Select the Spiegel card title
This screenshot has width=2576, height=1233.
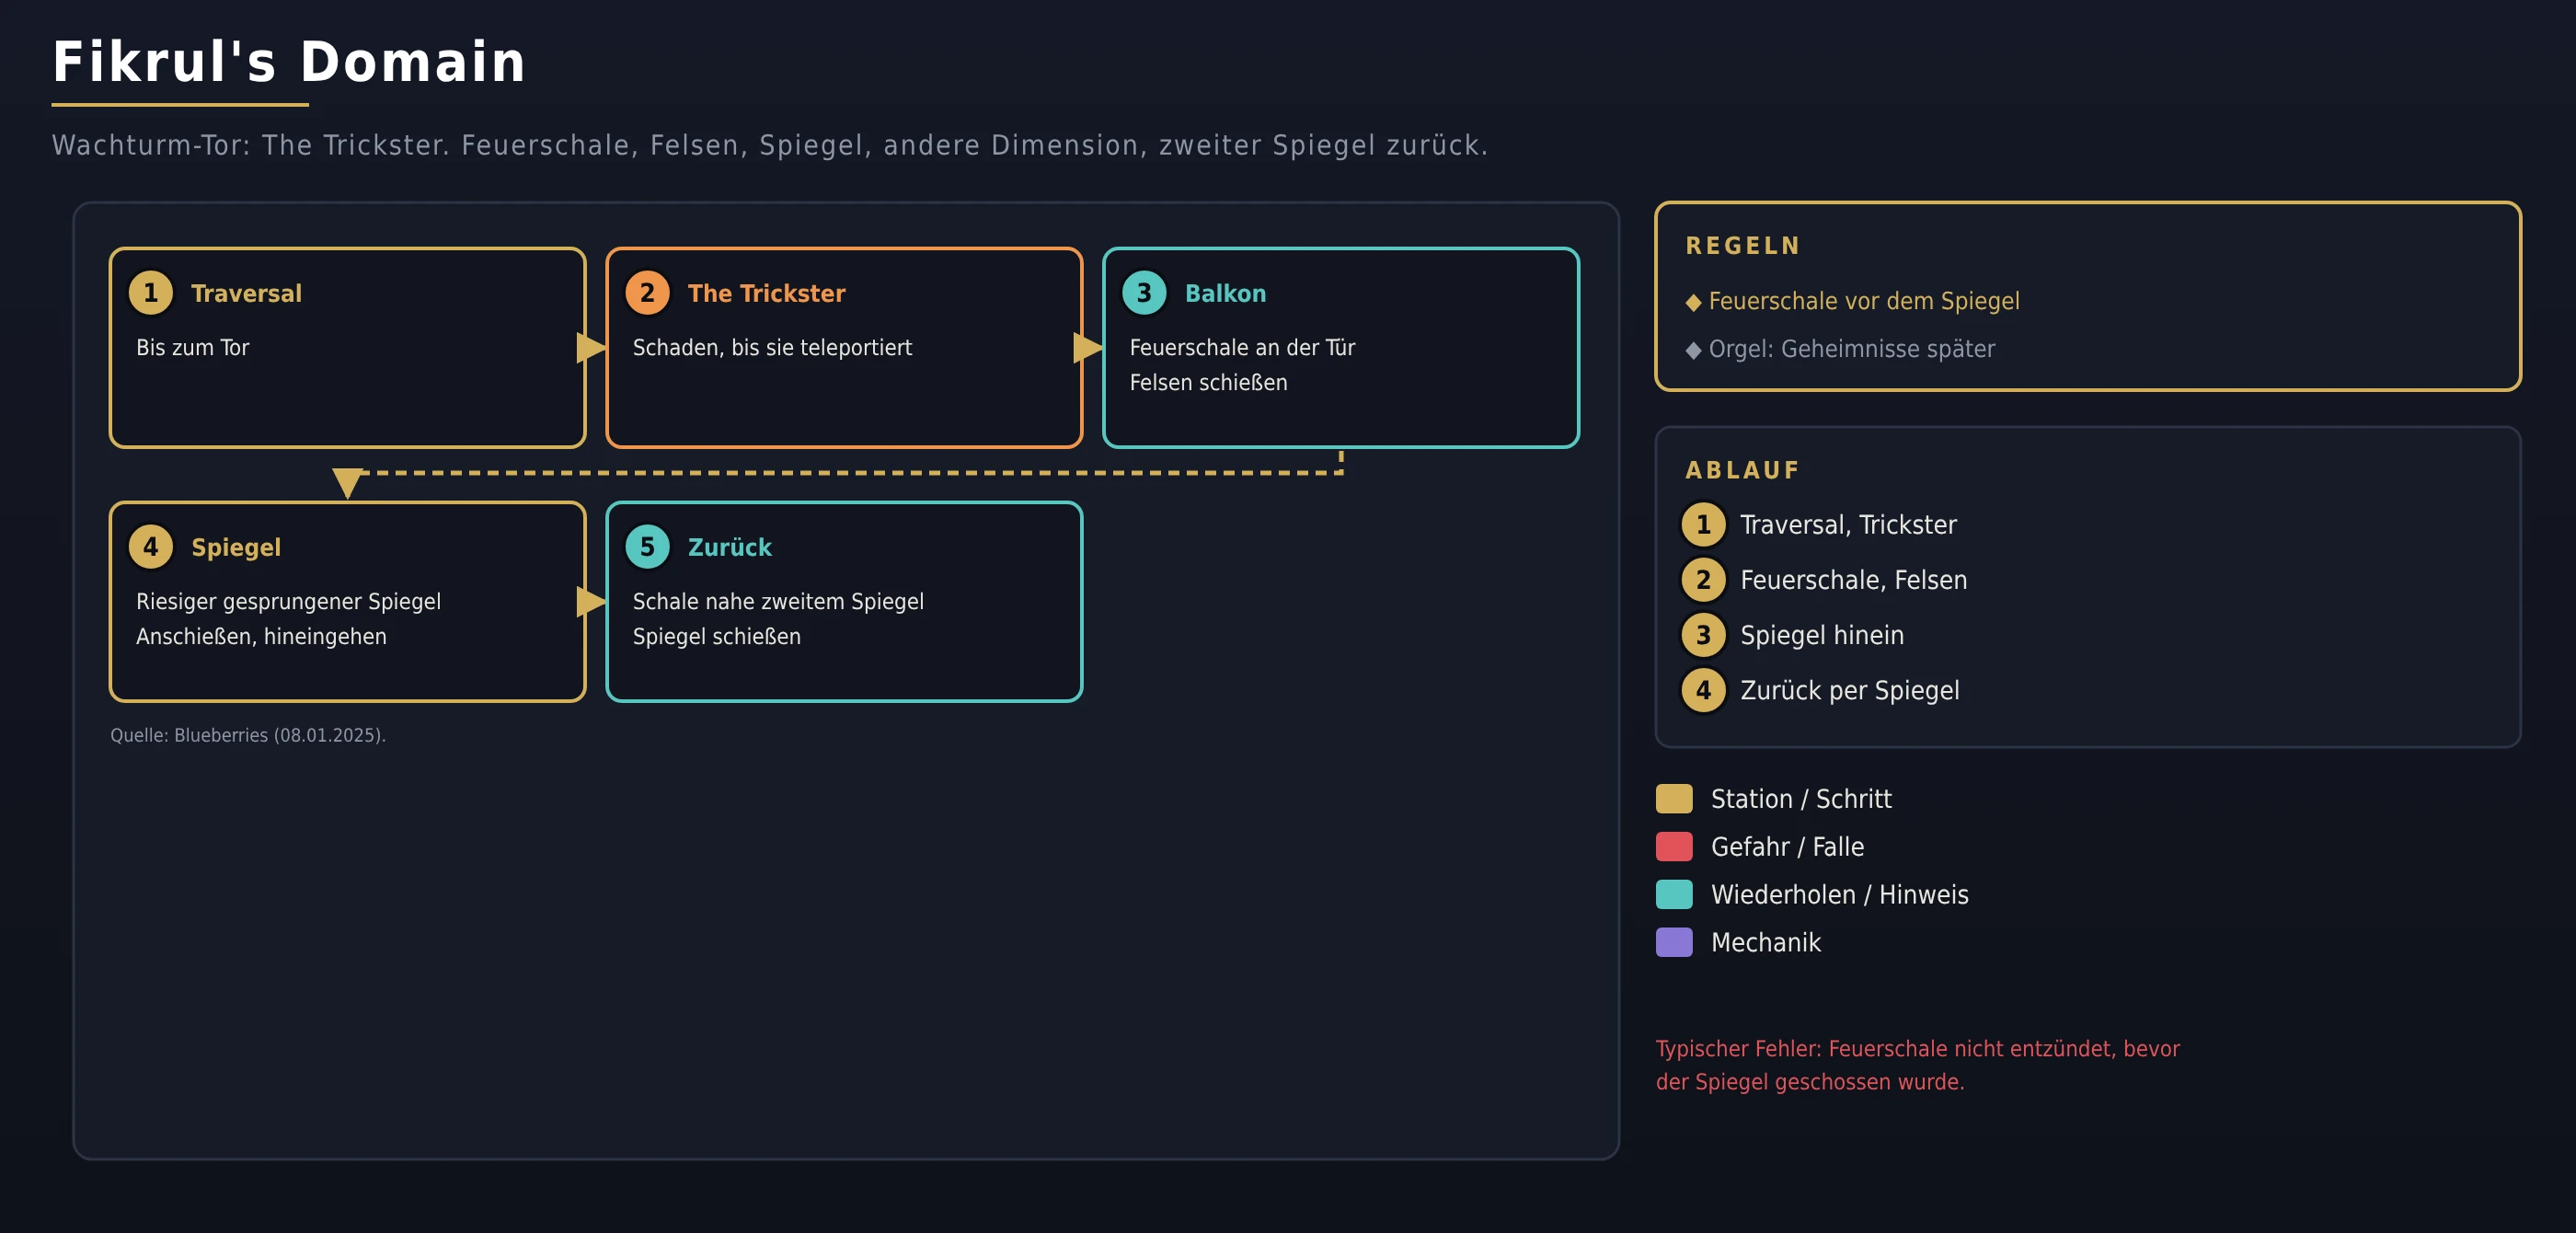pyautogui.click(x=236, y=548)
